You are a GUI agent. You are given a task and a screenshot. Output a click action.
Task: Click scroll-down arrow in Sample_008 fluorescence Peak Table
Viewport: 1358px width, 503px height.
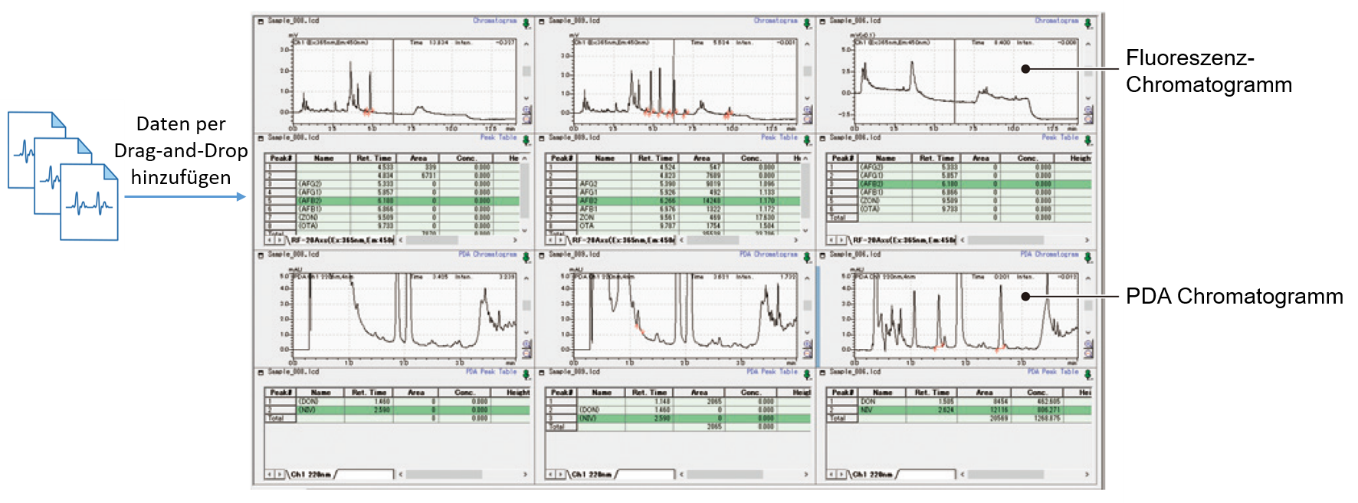pos(524,230)
